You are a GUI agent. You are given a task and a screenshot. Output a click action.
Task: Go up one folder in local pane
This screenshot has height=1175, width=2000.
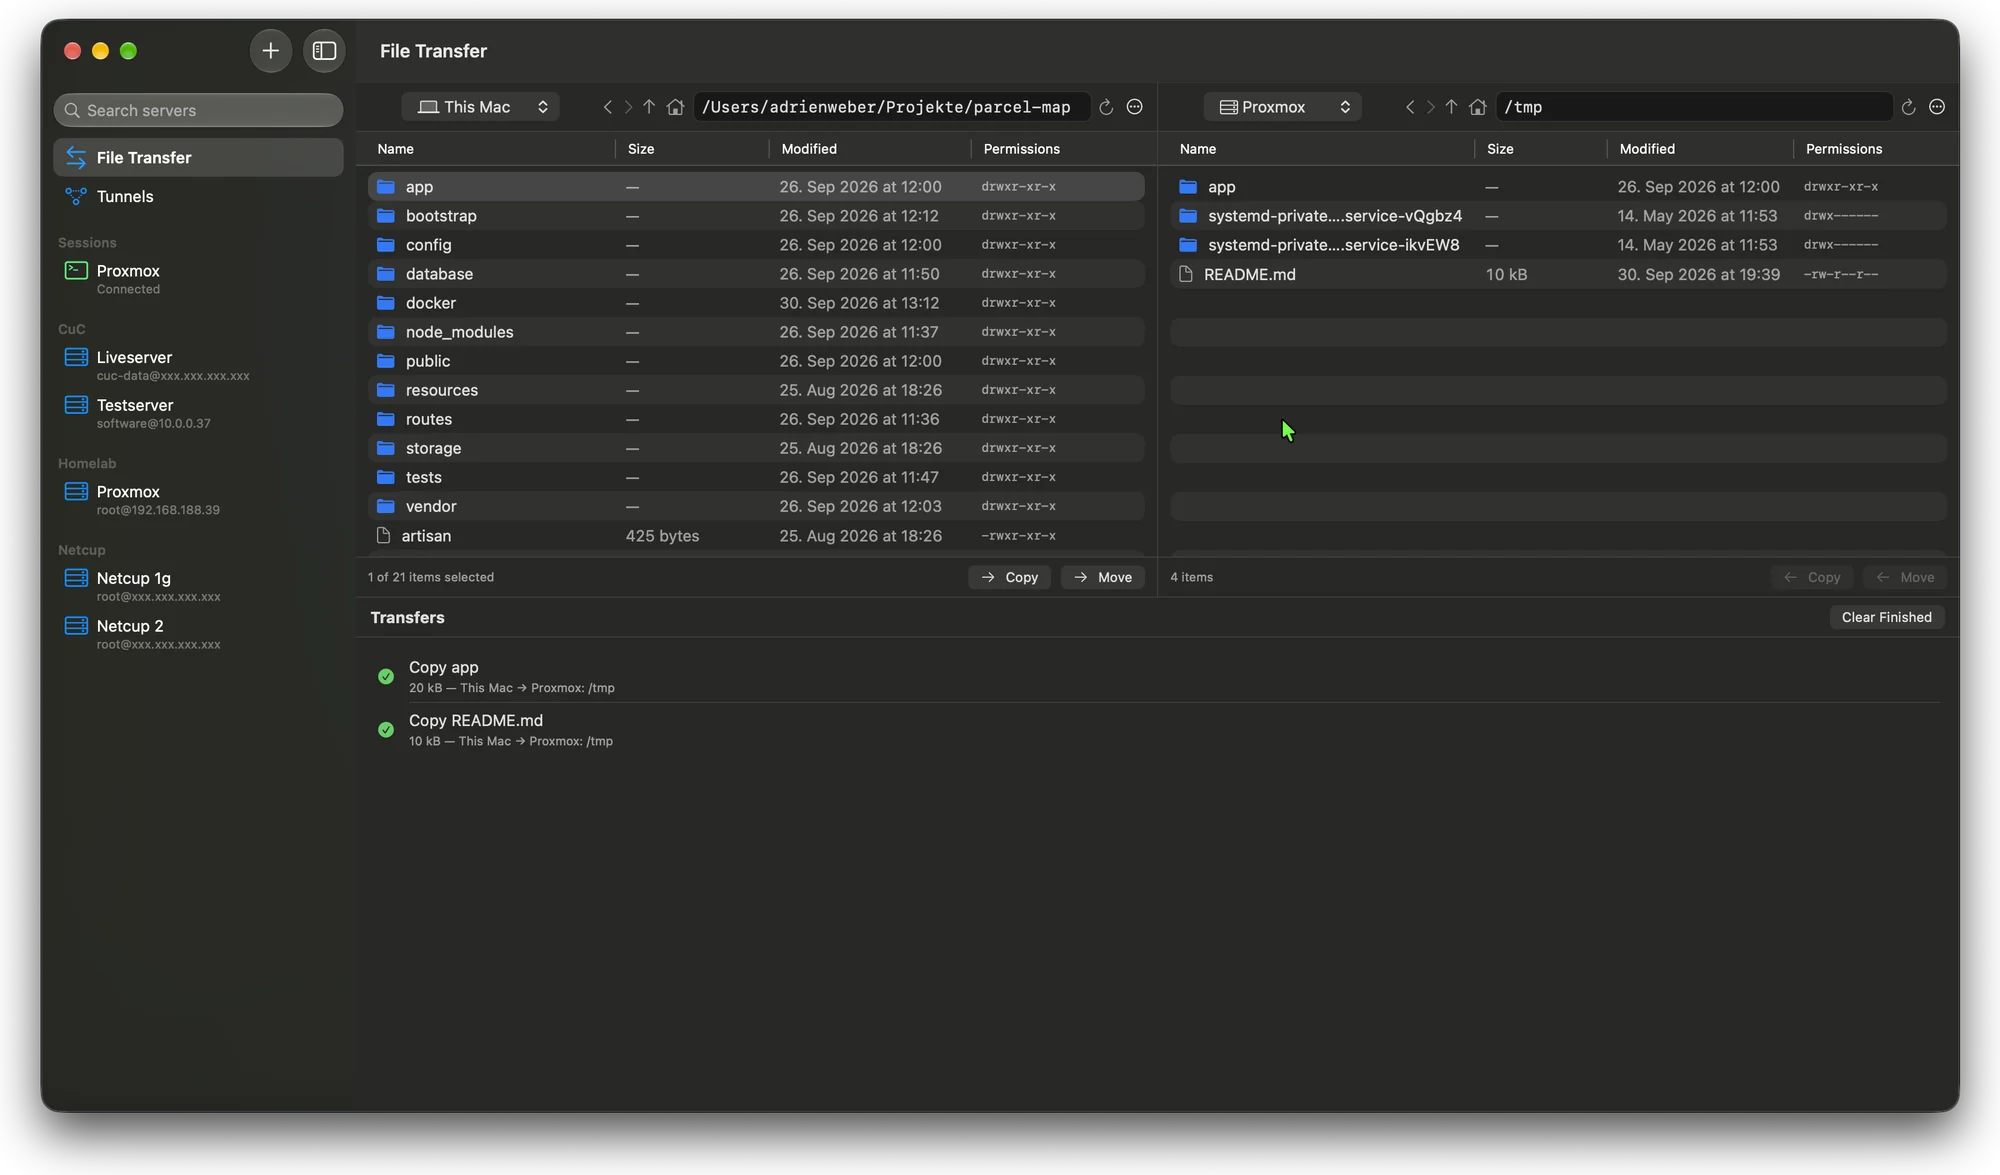[x=649, y=107]
